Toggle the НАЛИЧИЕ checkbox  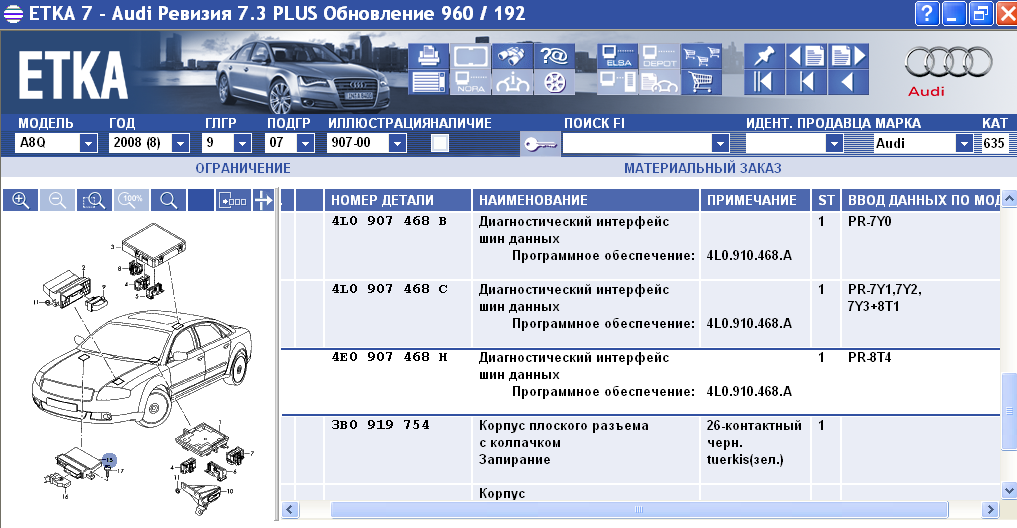439,143
